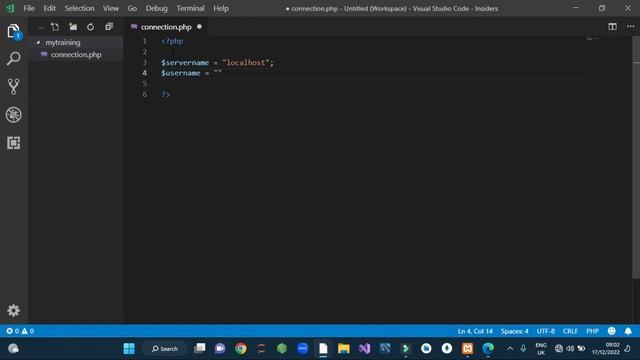
Task: Open Visual Studio from taskbar
Action: pyautogui.click(x=364, y=349)
